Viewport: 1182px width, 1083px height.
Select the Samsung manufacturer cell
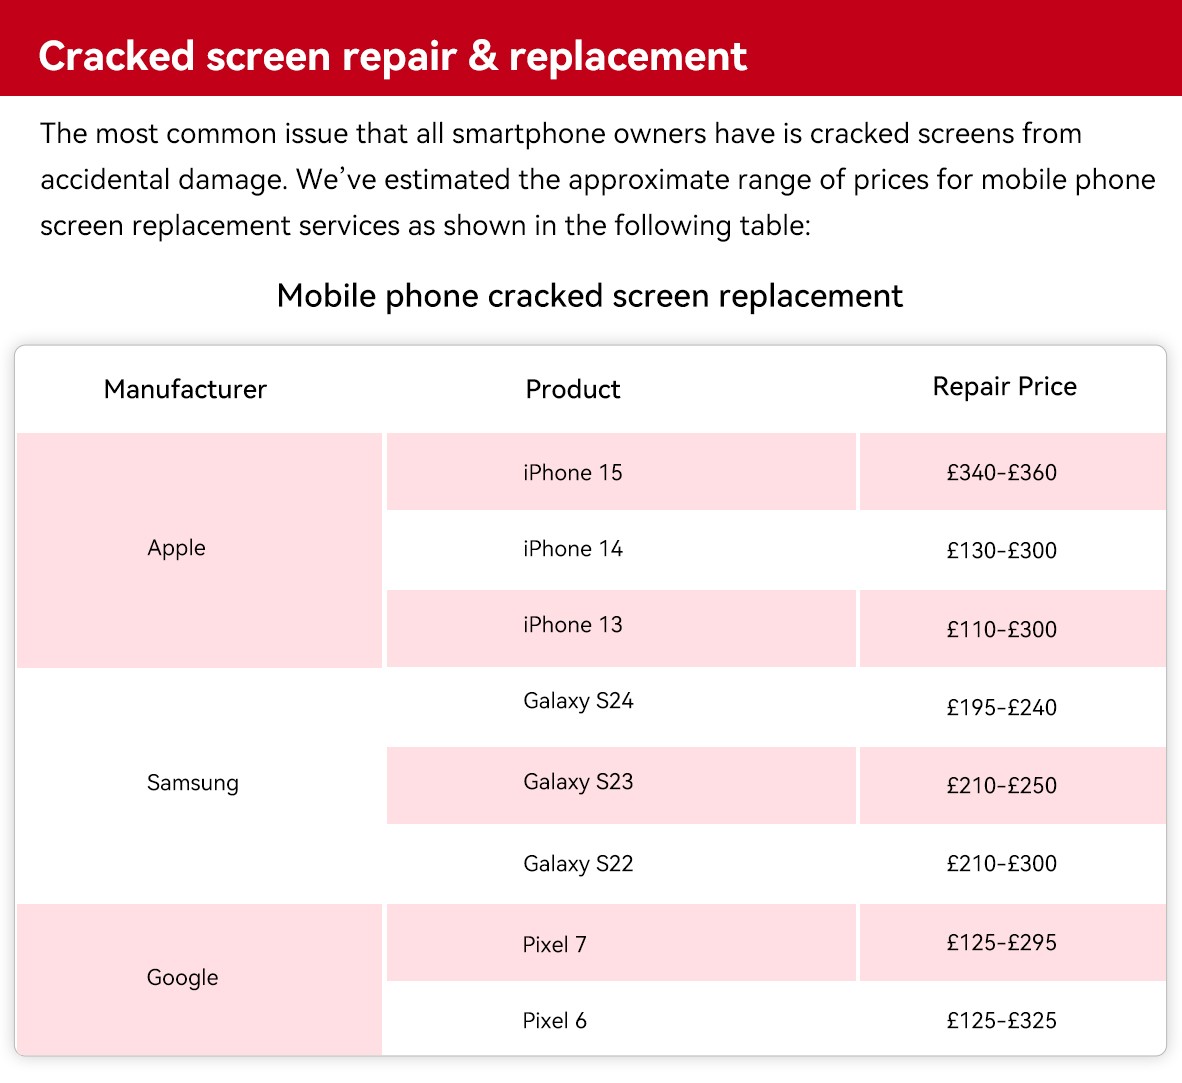(193, 783)
